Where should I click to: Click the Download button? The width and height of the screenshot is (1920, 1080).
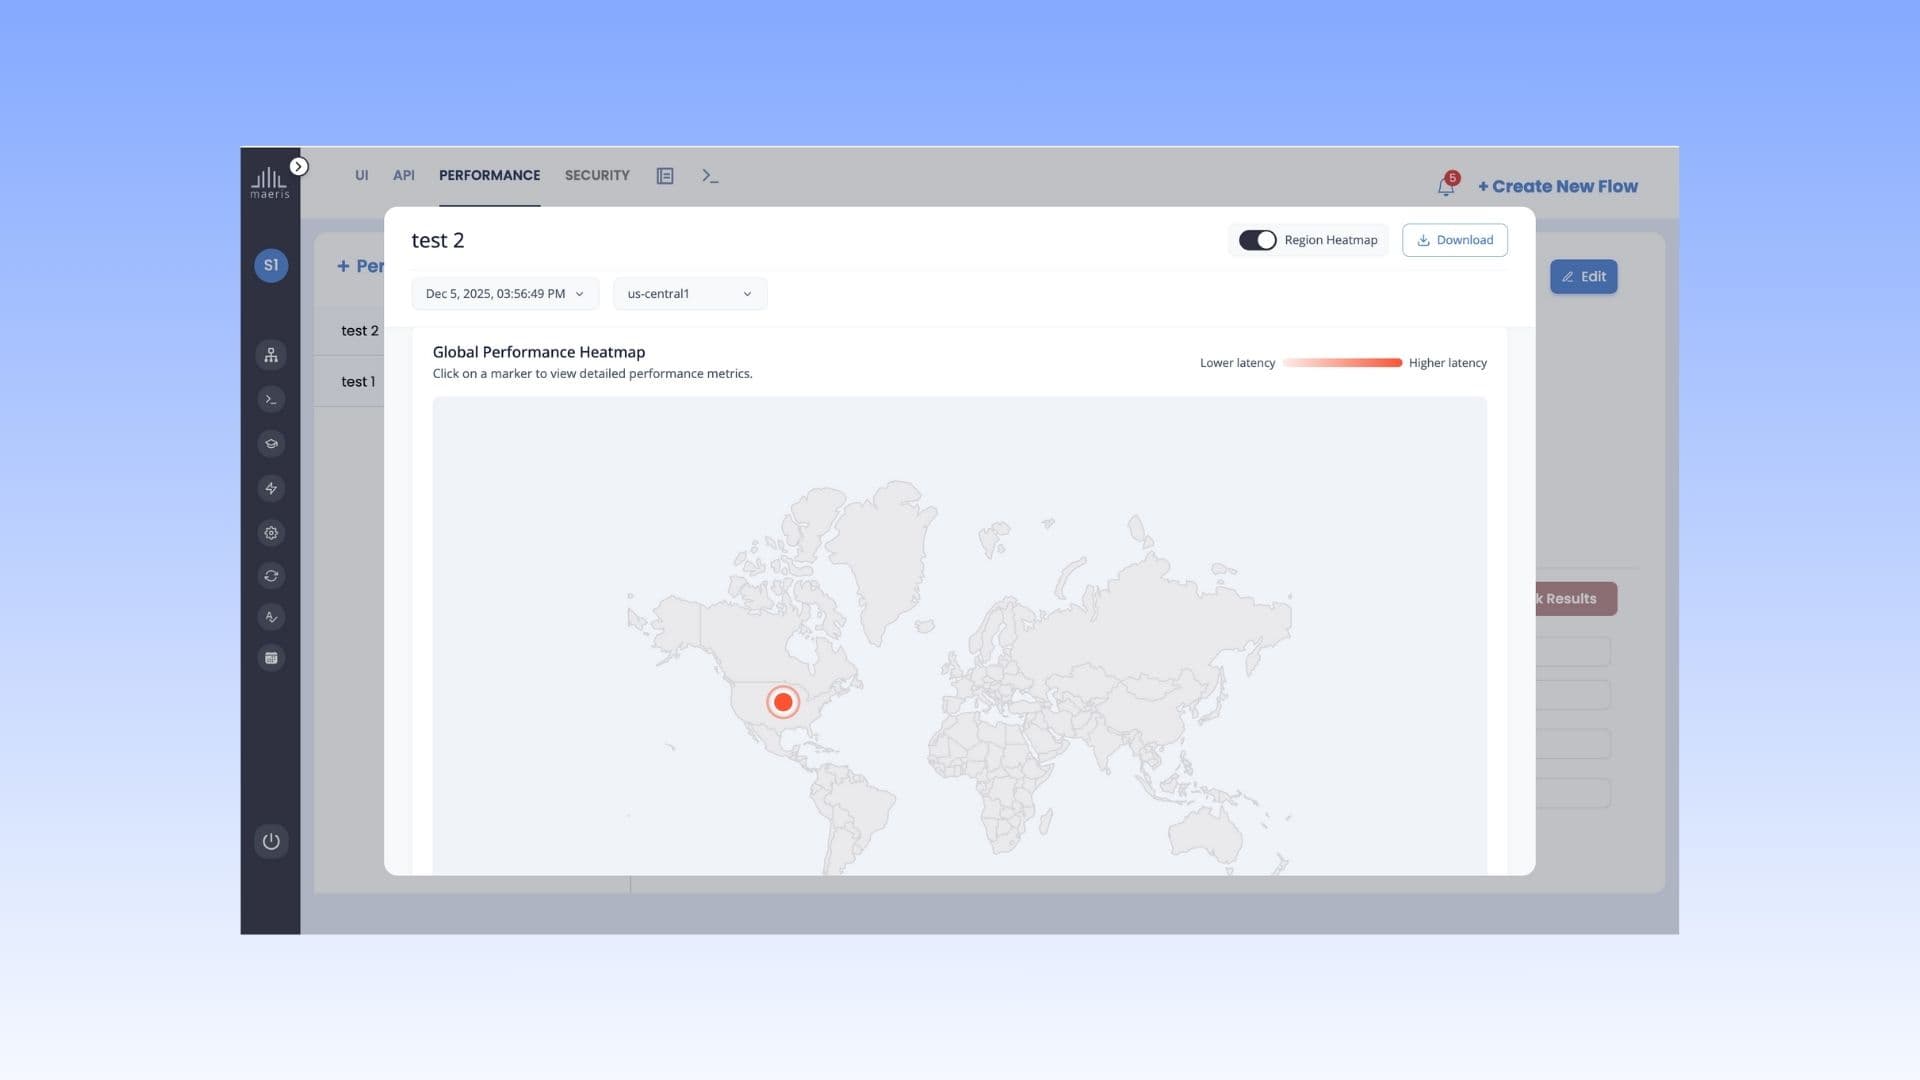[x=1454, y=240]
